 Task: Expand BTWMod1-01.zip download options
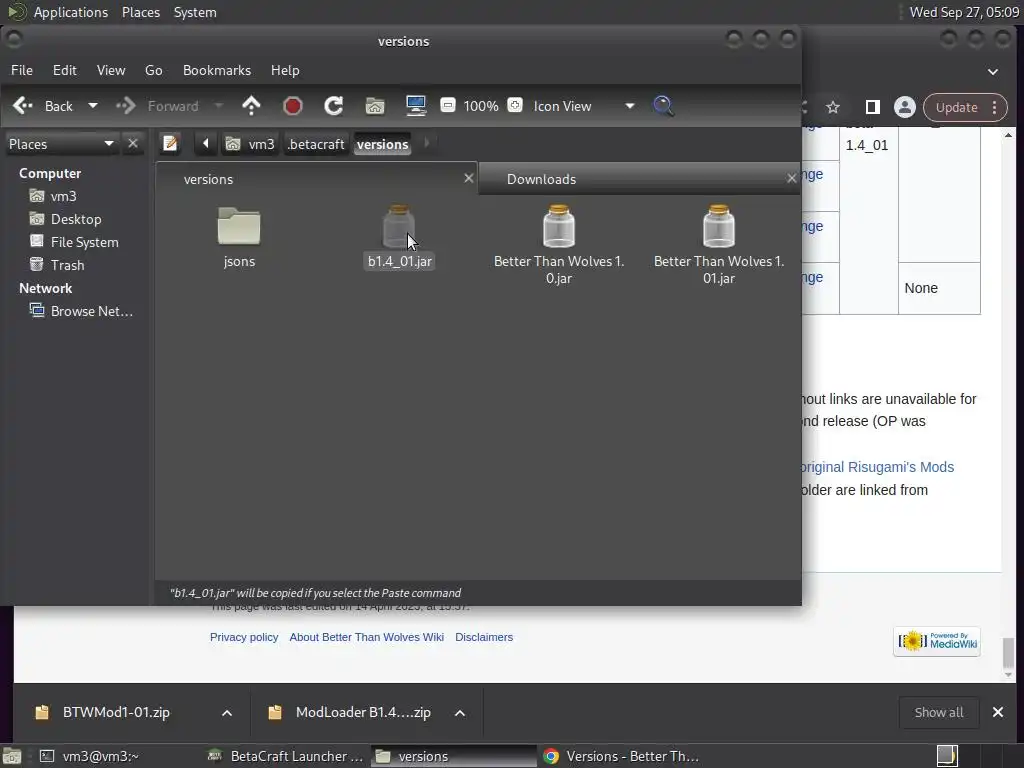pos(227,712)
